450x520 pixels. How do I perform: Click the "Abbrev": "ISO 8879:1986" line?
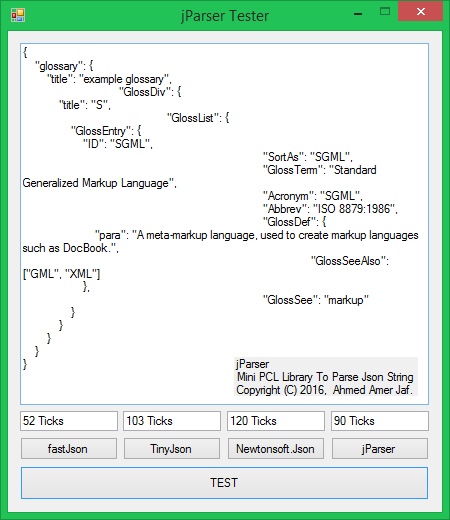[330, 209]
